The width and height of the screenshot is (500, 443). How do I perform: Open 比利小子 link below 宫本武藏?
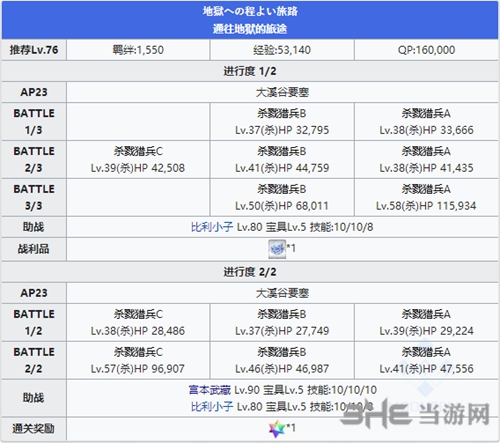[212, 406]
